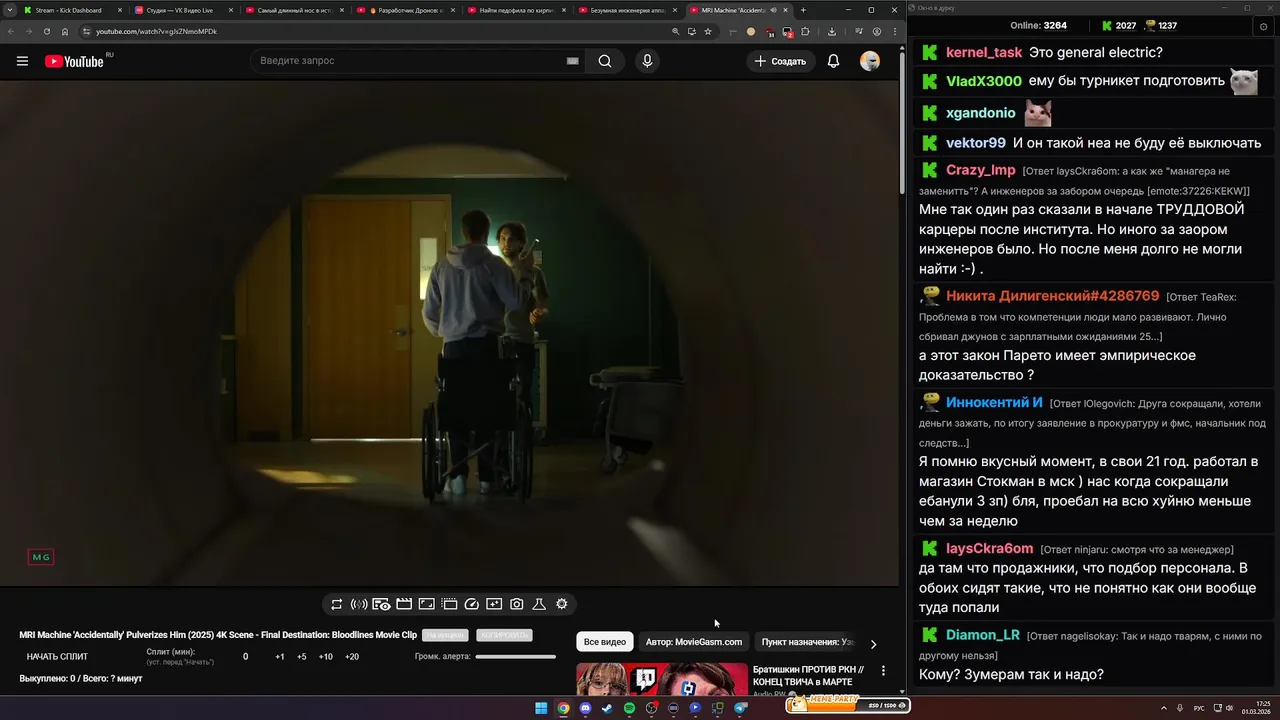Viewport: 1280px width, 720px height.
Task: Show hidden system tray icons
Action: click(x=1164, y=708)
